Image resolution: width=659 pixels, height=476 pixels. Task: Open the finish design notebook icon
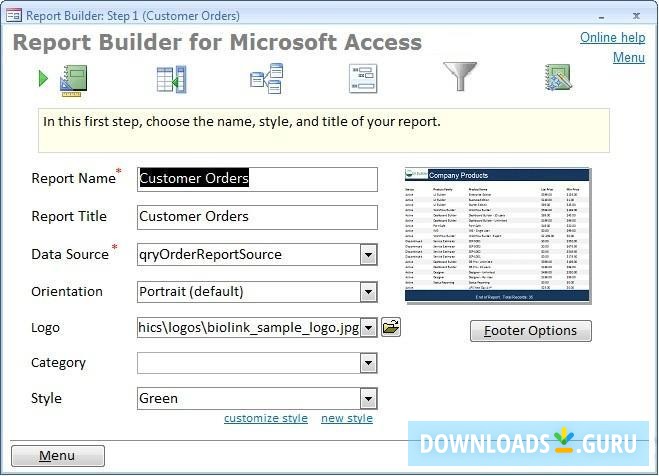tap(558, 78)
